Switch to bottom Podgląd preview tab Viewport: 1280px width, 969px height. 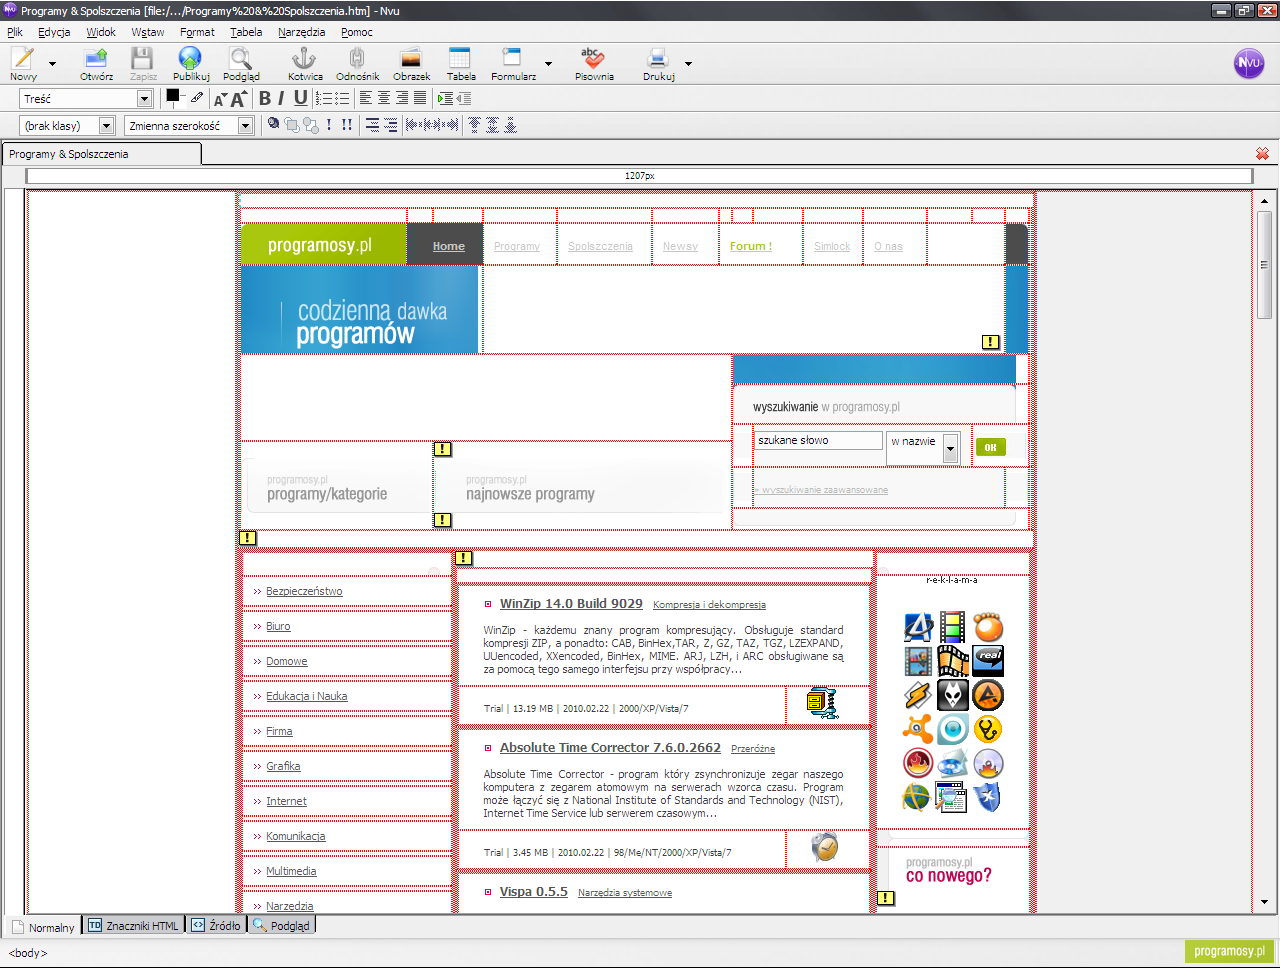(x=282, y=926)
